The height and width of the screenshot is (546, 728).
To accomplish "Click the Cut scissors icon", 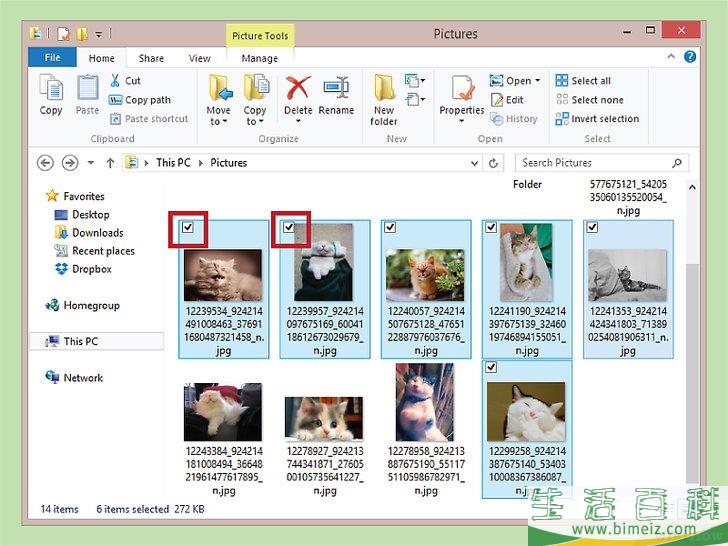I will [115, 81].
